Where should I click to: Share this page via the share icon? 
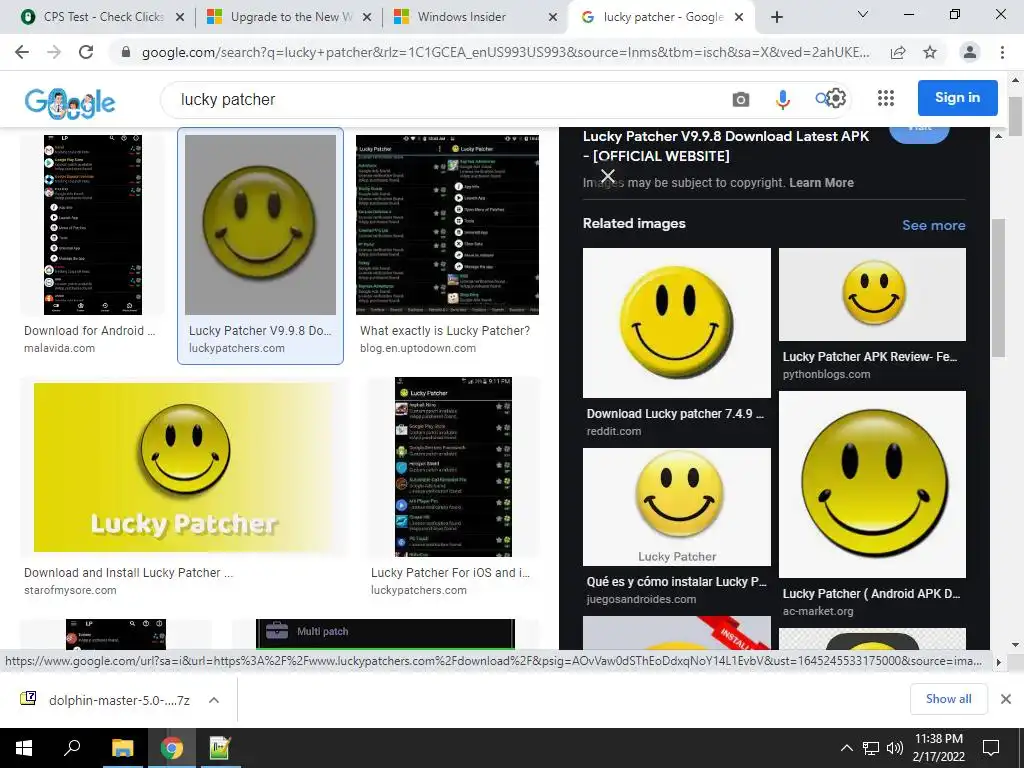coord(898,52)
